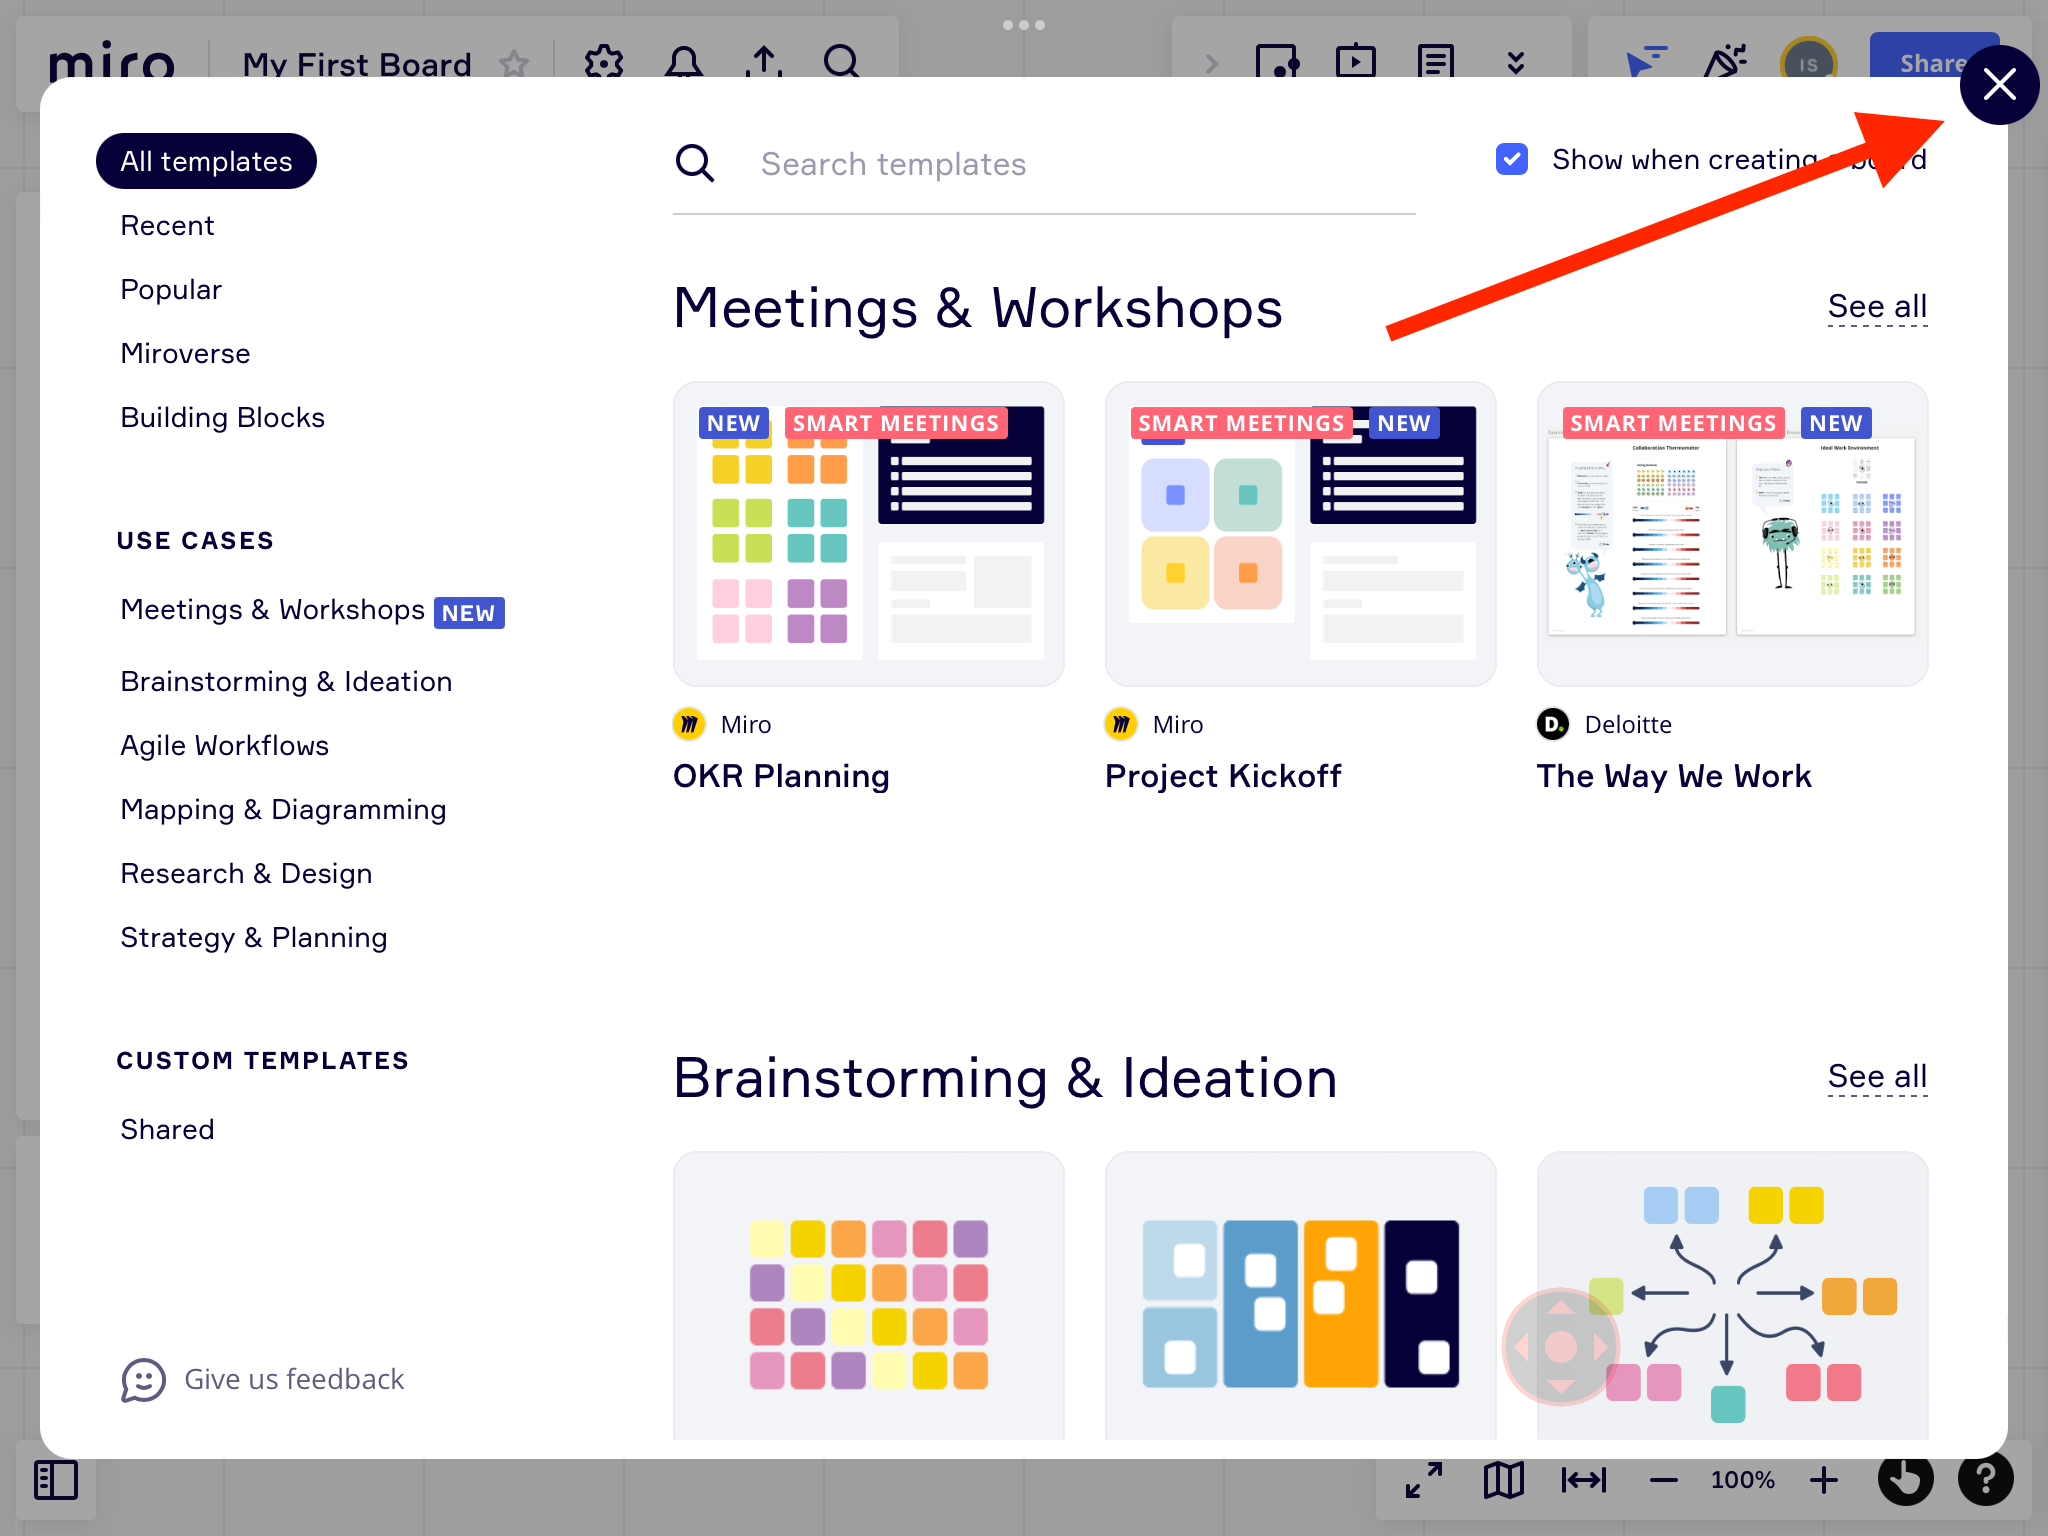Click the search magnifier icon in templates
This screenshot has height=1536, width=2048.
coord(695,163)
